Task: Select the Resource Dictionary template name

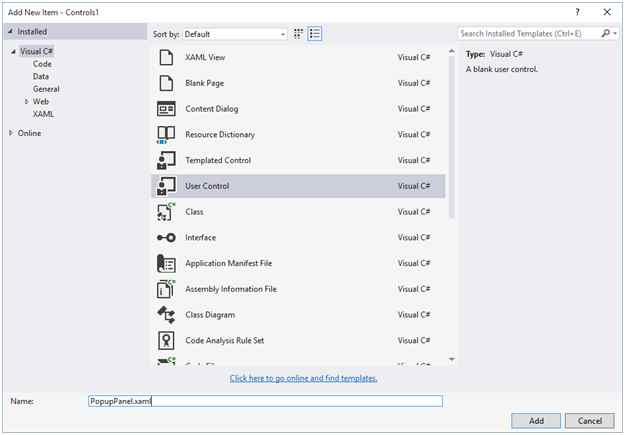Action: point(220,135)
